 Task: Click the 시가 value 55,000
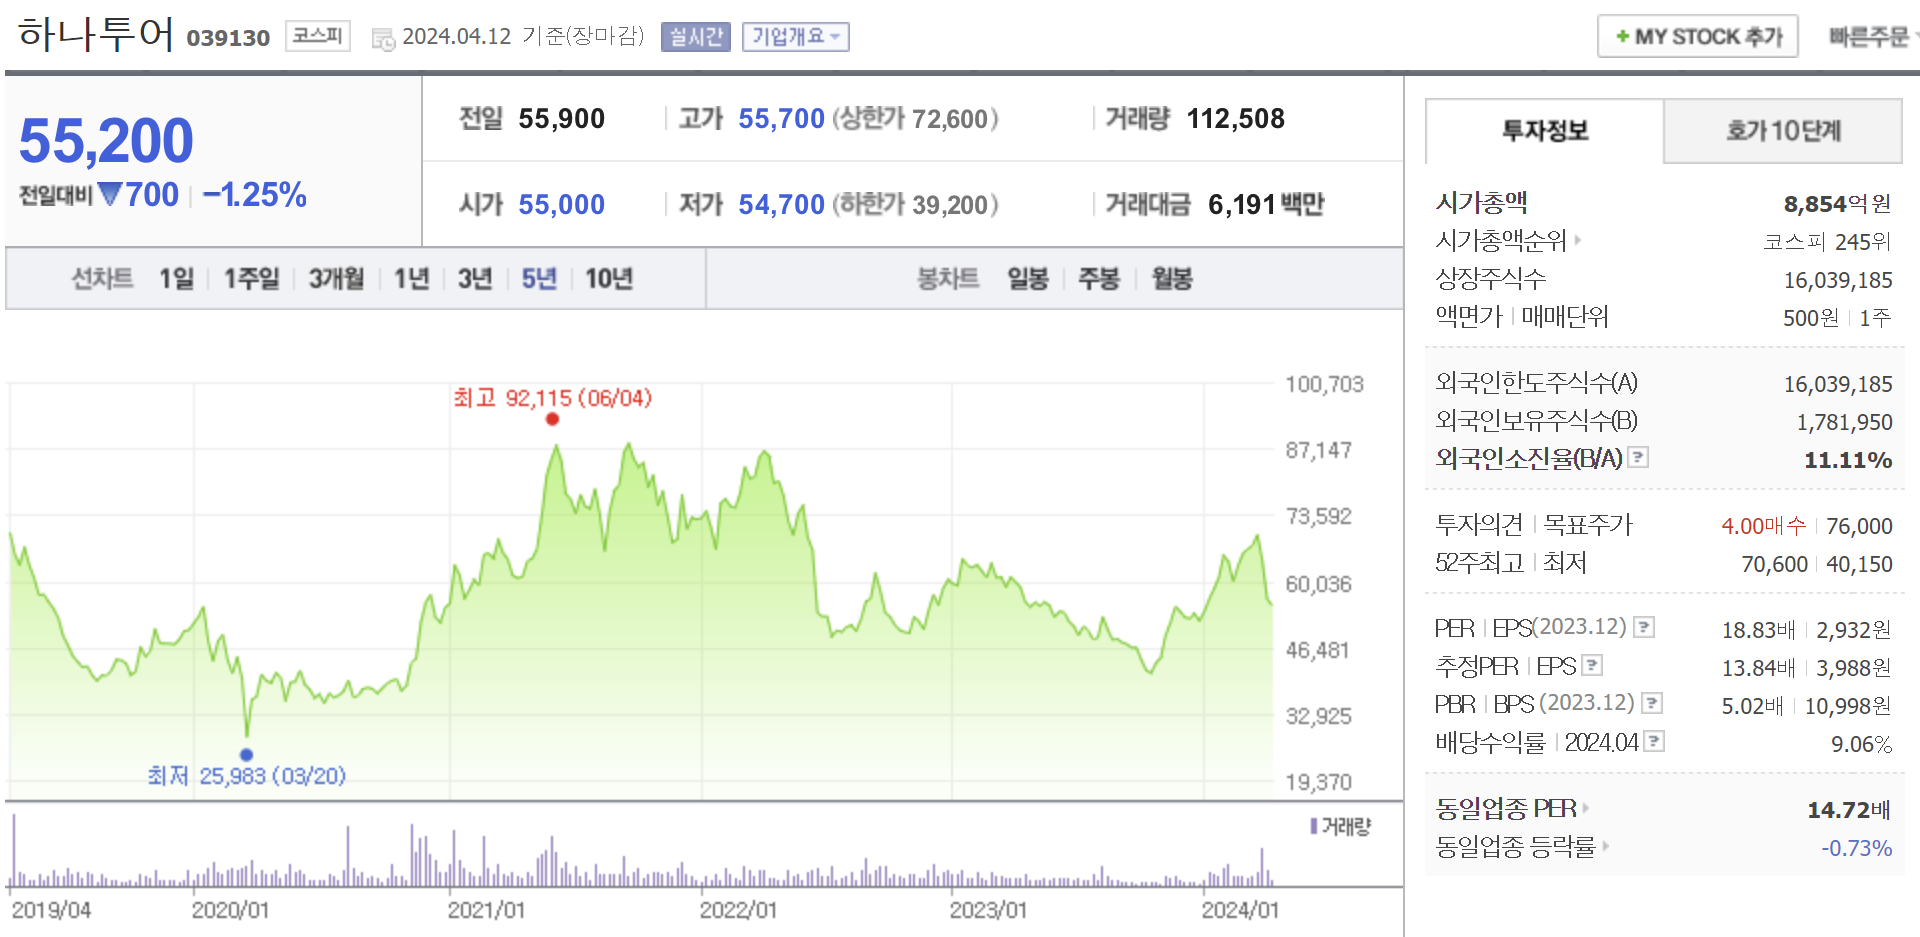(561, 205)
